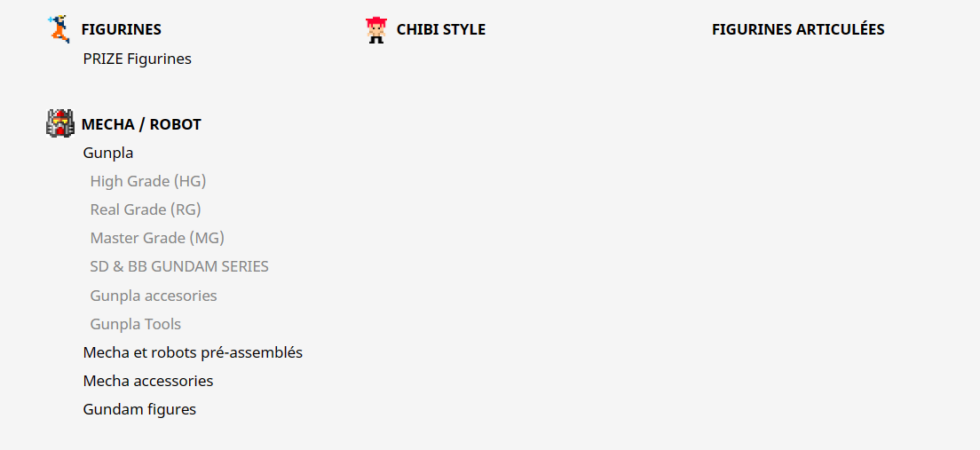The height and width of the screenshot is (450, 980).
Task: Go to Gunpla Tools page
Action: [x=135, y=324]
